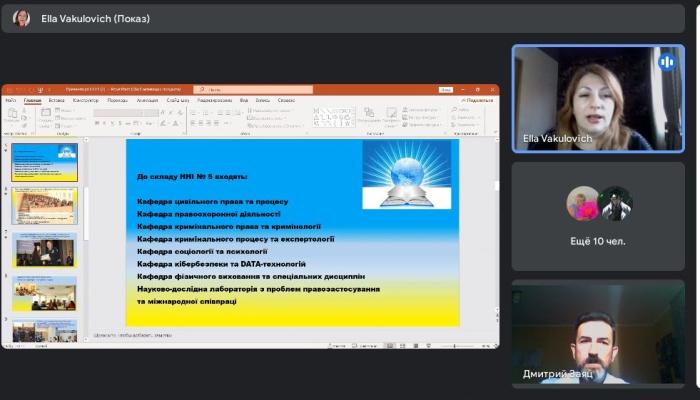
Task: Click Дмитрий Заяц video tile
Action: [598, 333]
